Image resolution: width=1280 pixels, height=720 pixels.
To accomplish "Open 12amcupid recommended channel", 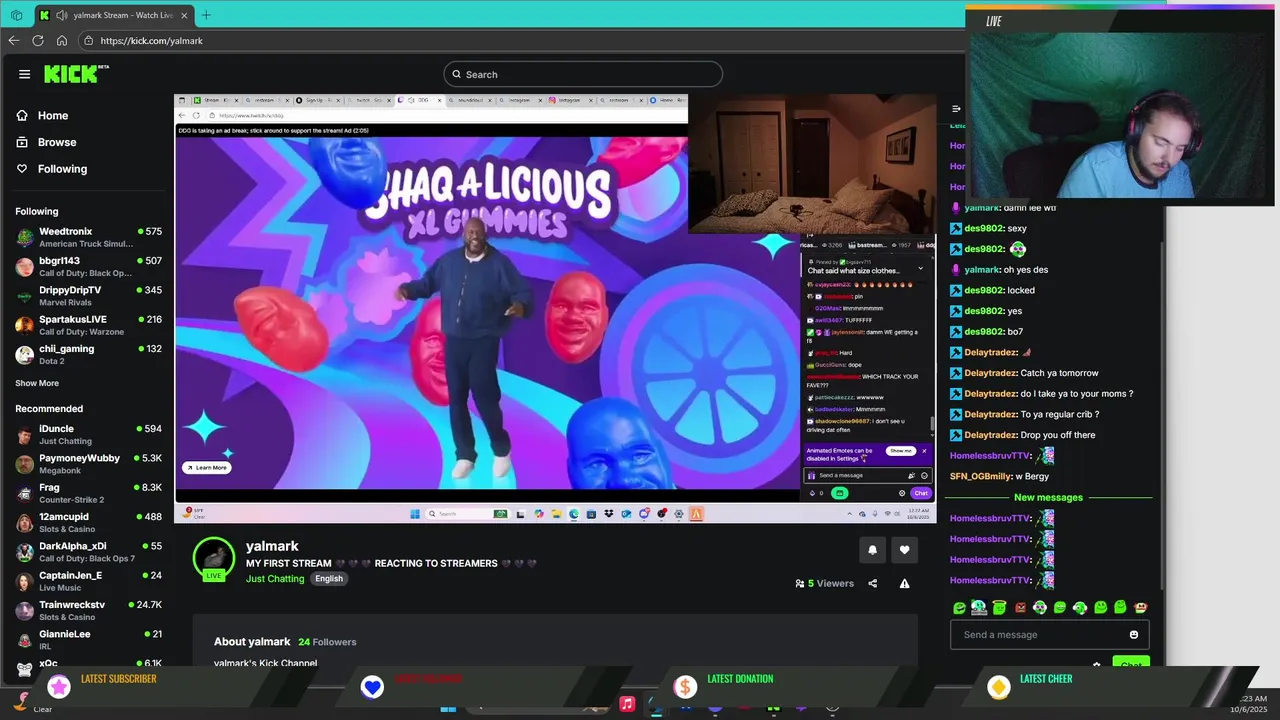I will click(88, 522).
